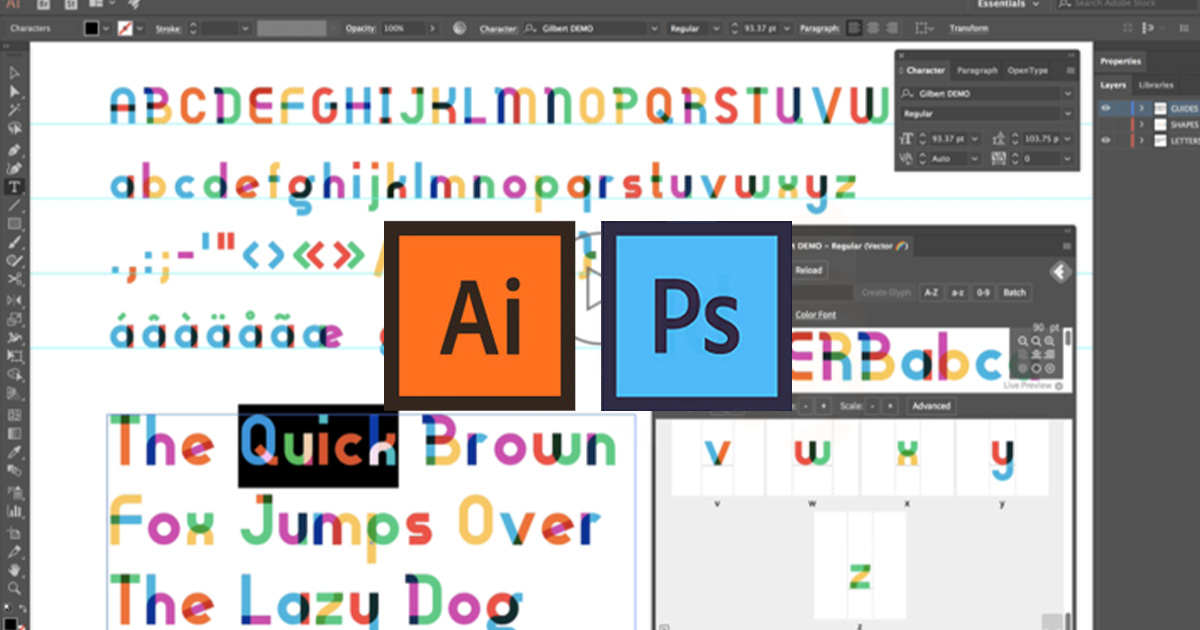Select the Selection tool arrow
The height and width of the screenshot is (630, 1200).
click(15, 73)
